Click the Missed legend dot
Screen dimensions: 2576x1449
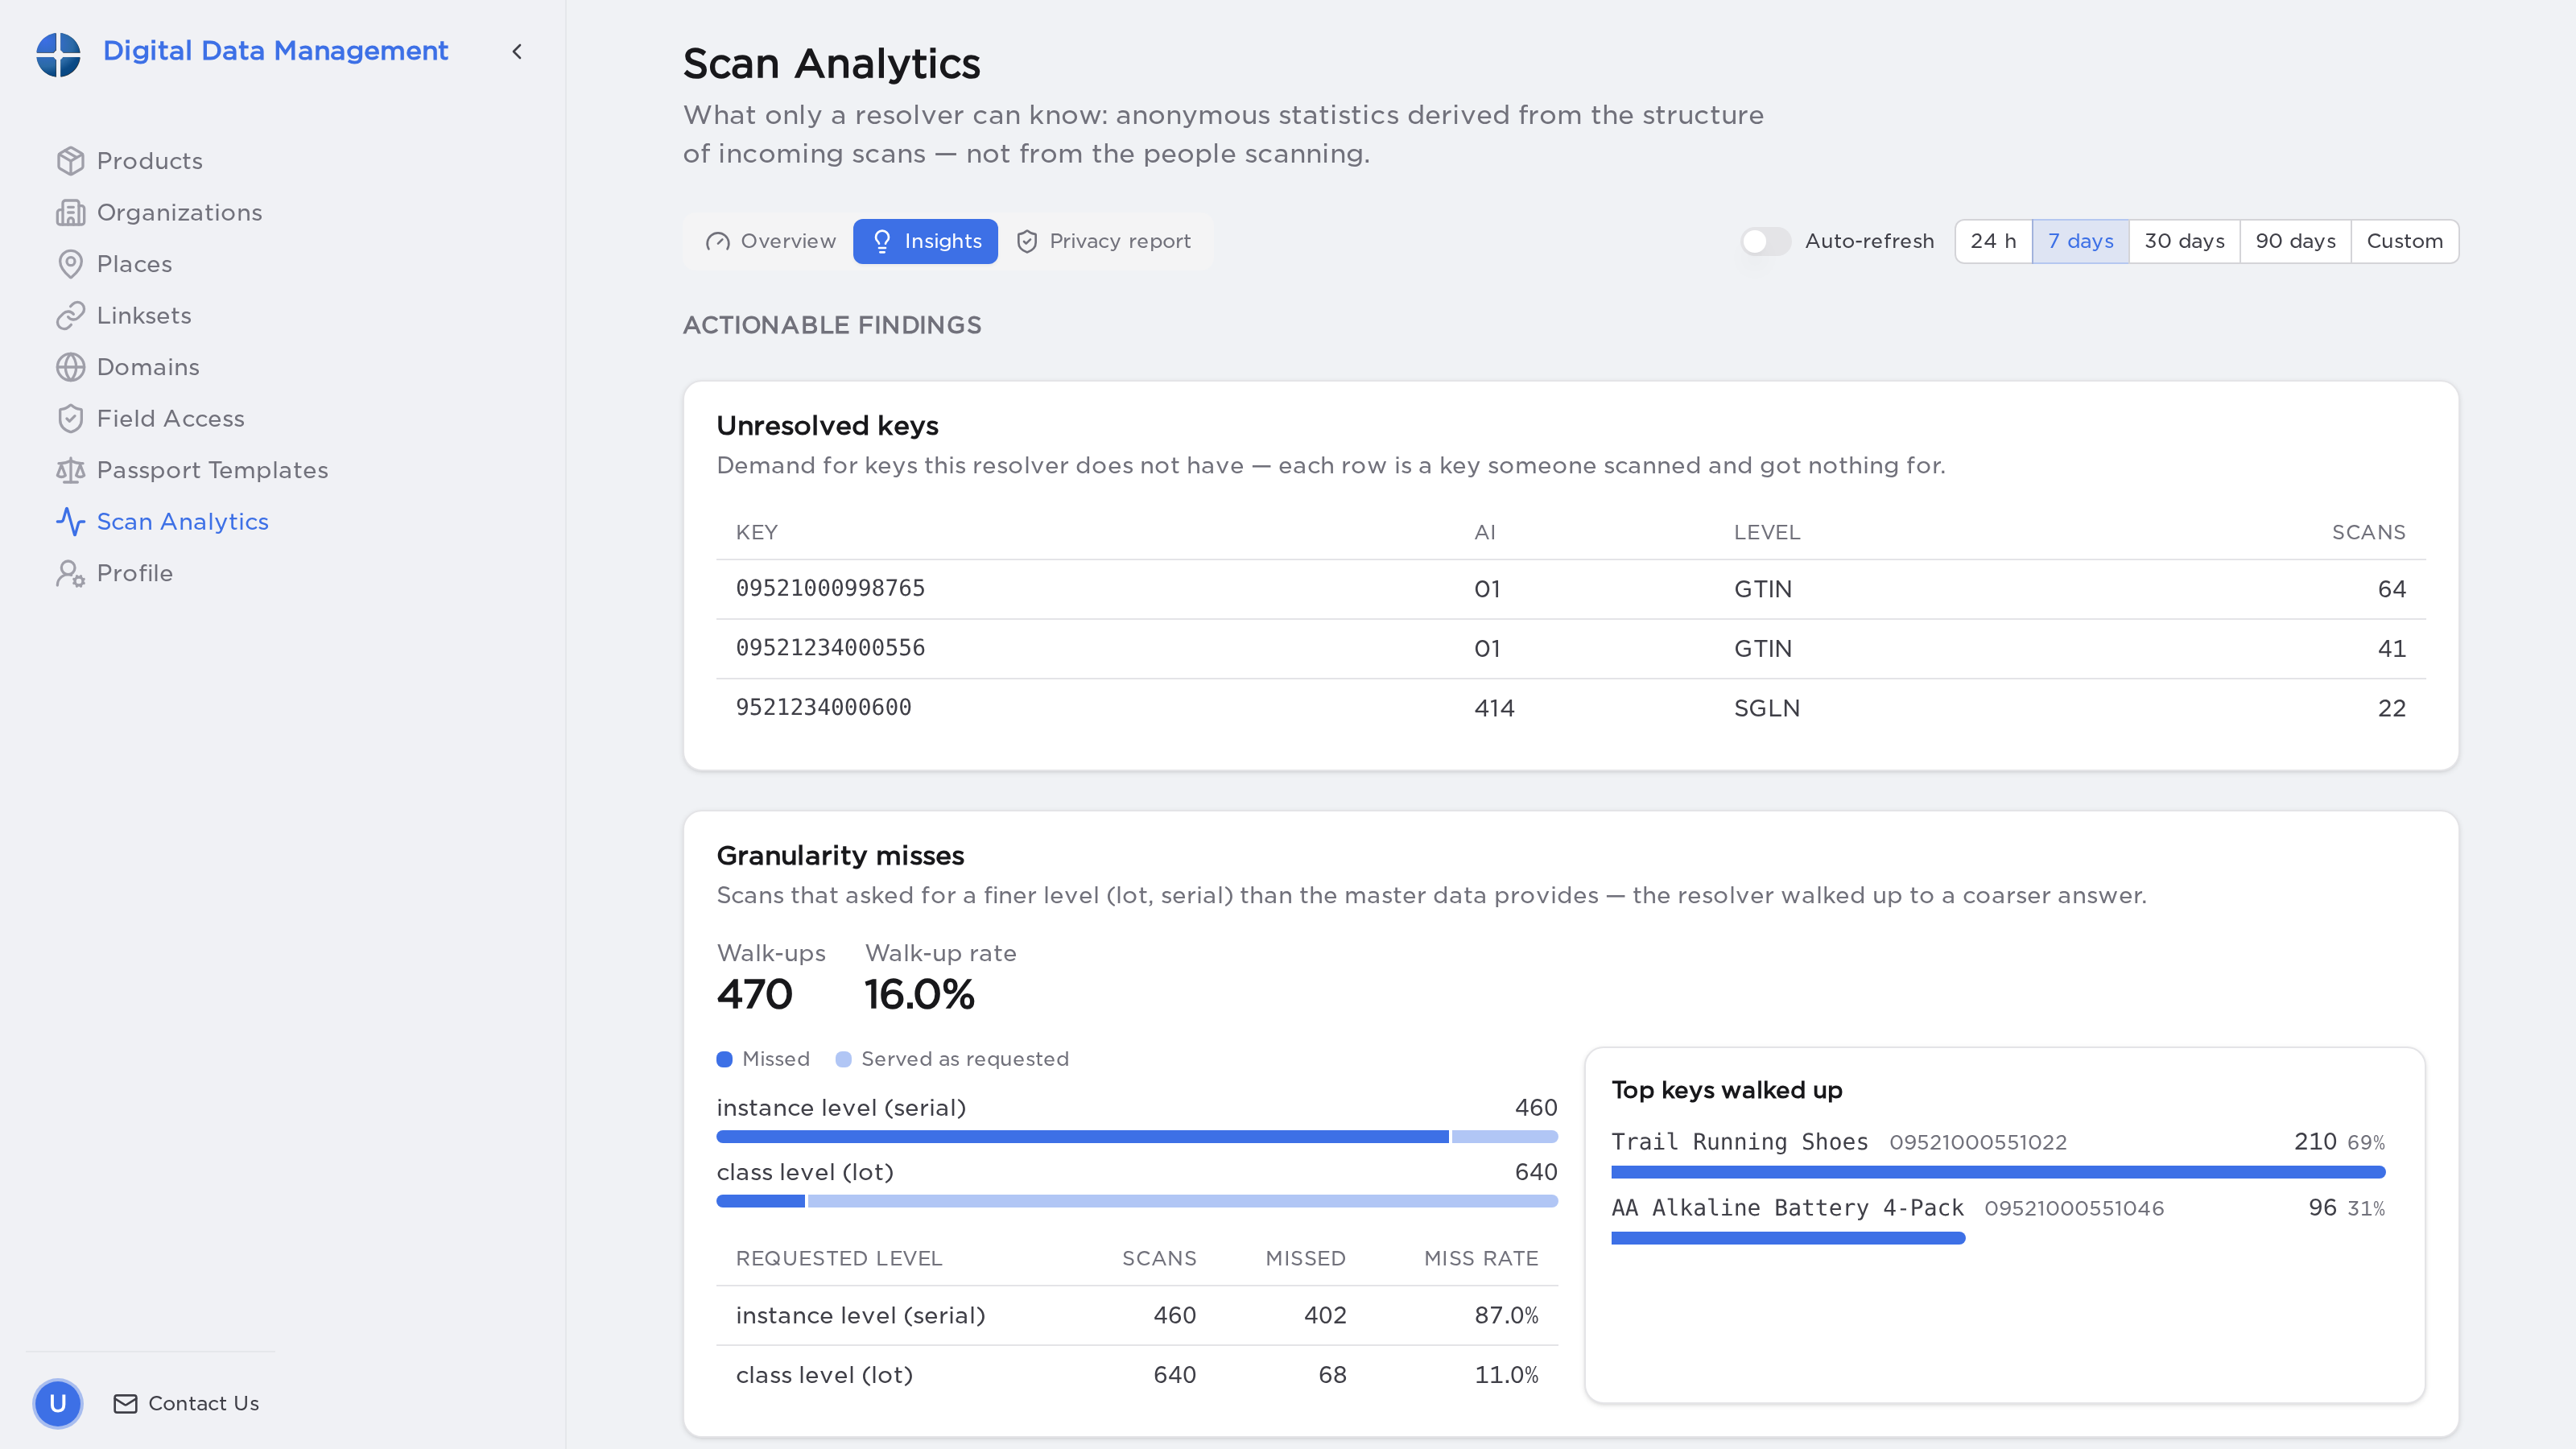tap(724, 1059)
